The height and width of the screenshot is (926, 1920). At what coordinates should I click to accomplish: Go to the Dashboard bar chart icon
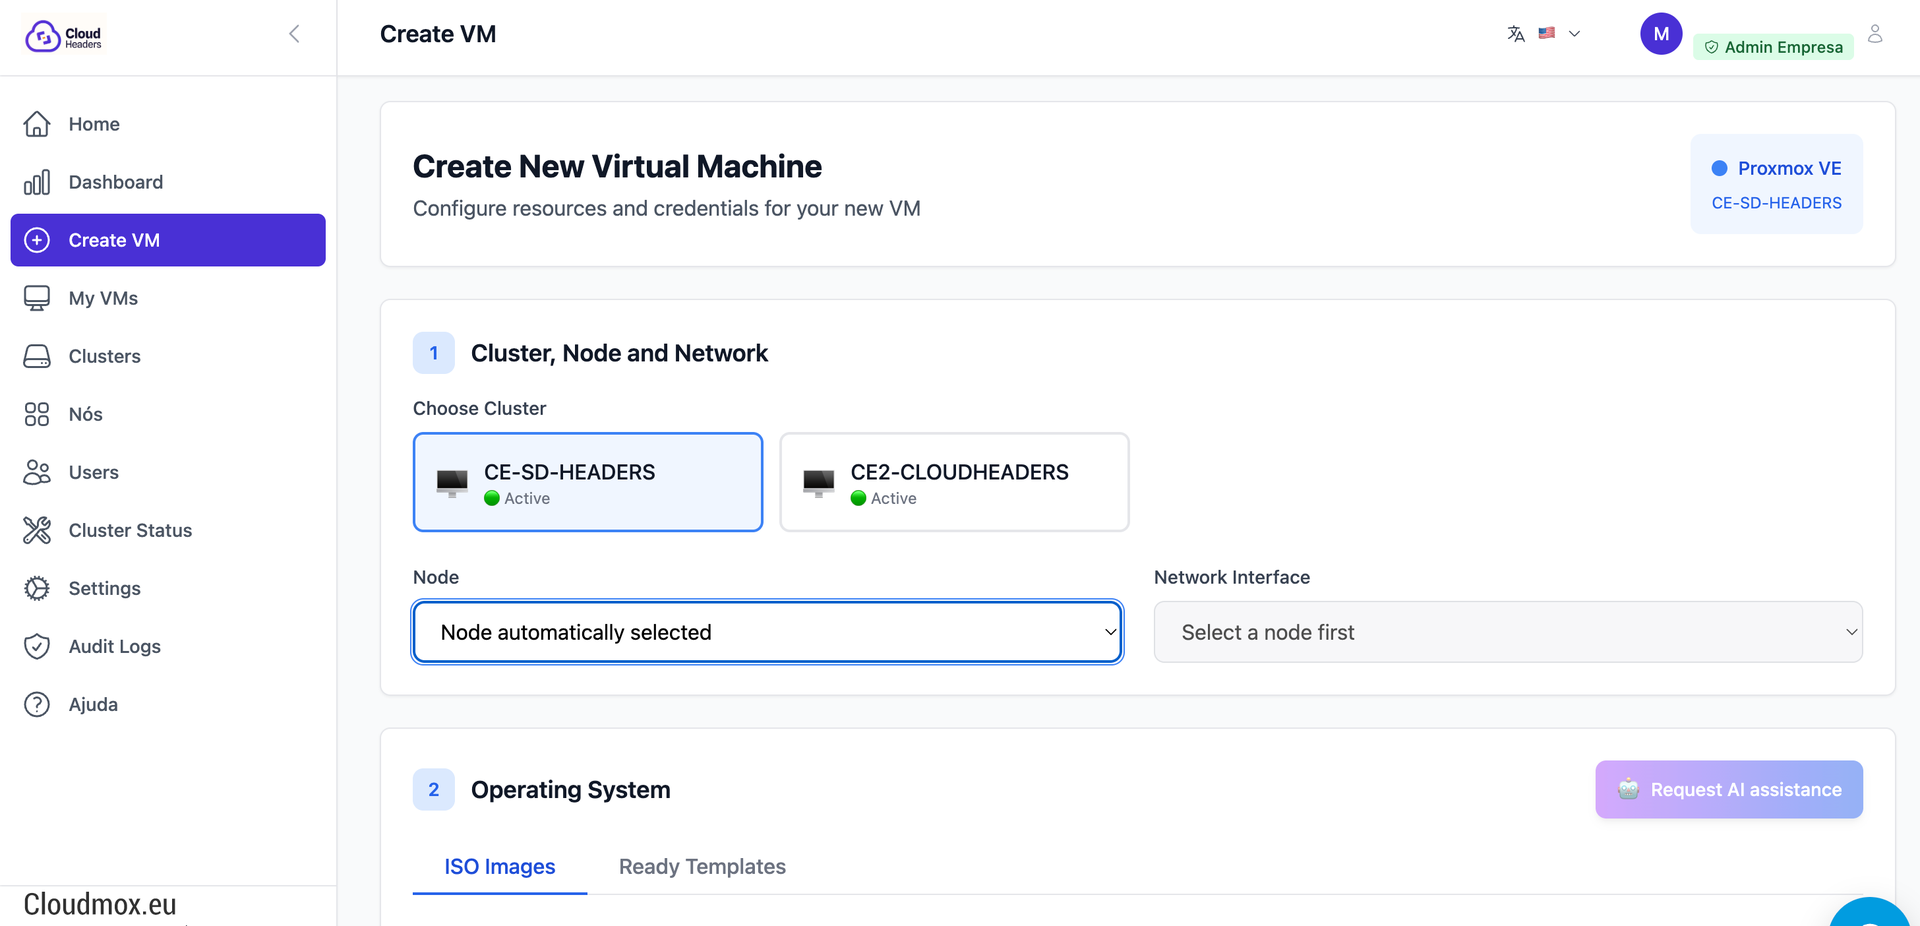(37, 182)
